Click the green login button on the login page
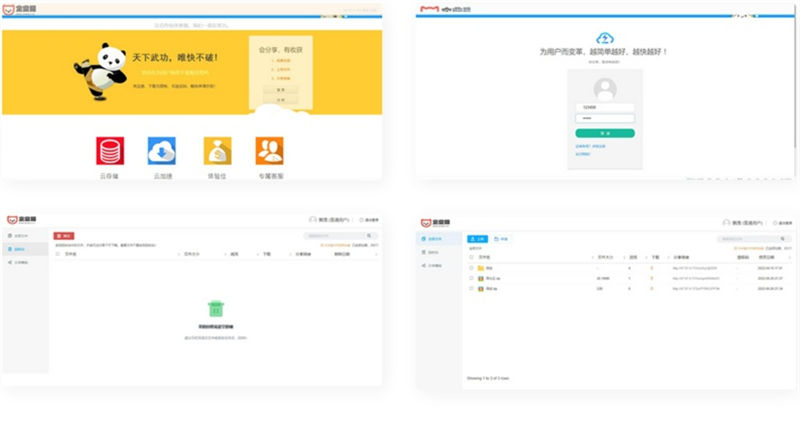The height and width of the screenshot is (425, 800). (605, 133)
